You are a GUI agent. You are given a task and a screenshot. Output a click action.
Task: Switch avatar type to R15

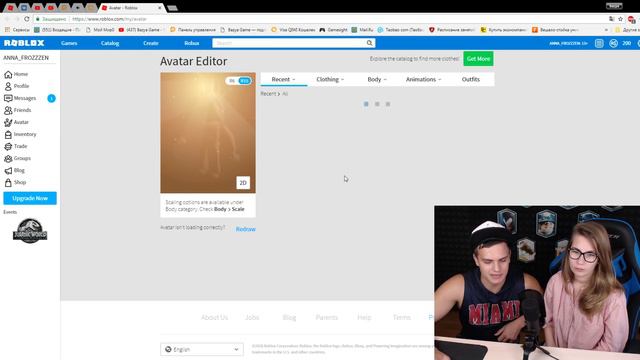point(244,81)
